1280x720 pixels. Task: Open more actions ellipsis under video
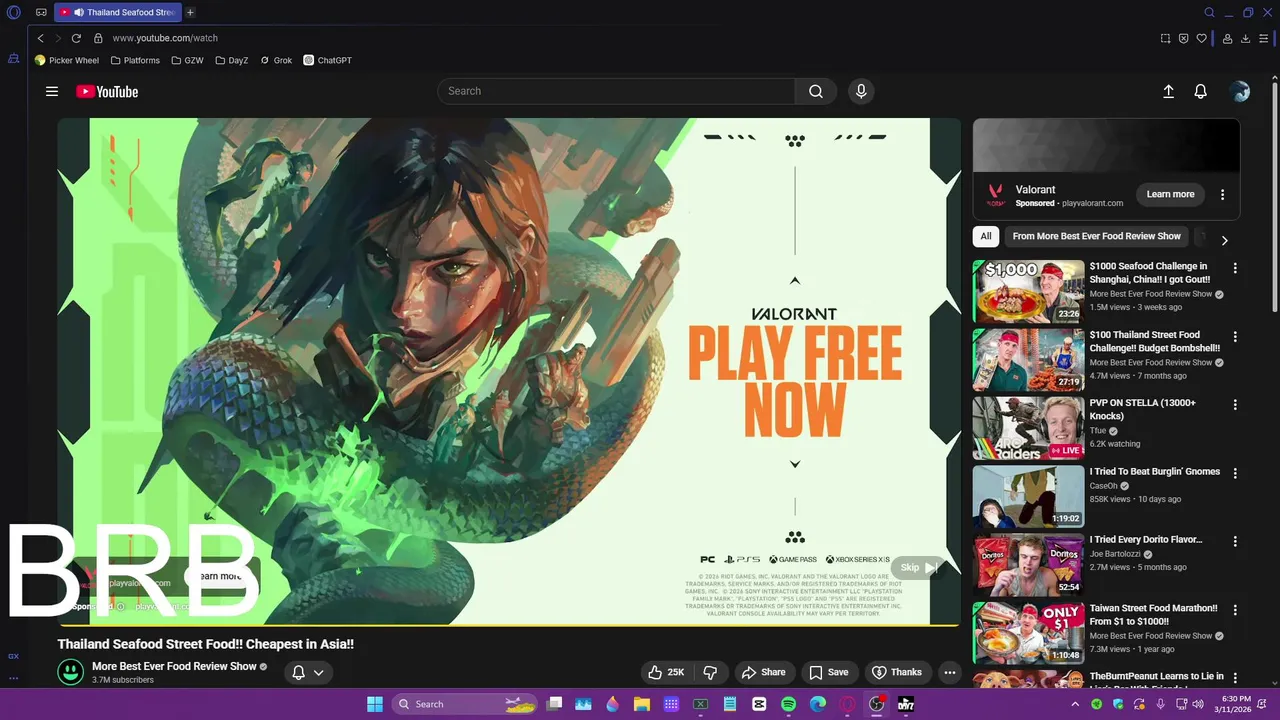pyautogui.click(x=950, y=672)
